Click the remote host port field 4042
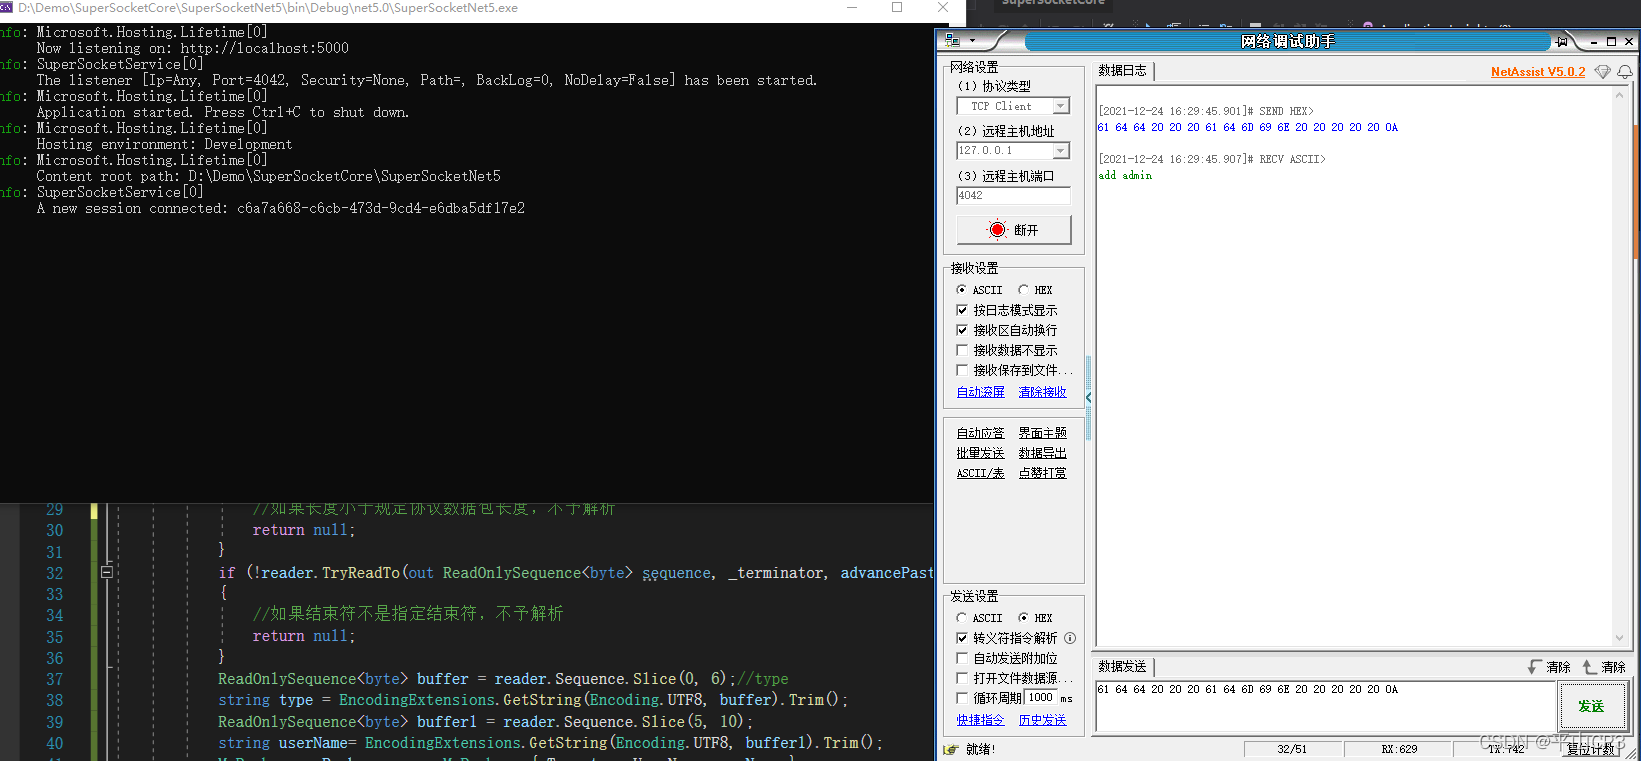The height and width of the screenshot is (761, 1641). [1013, 196]
